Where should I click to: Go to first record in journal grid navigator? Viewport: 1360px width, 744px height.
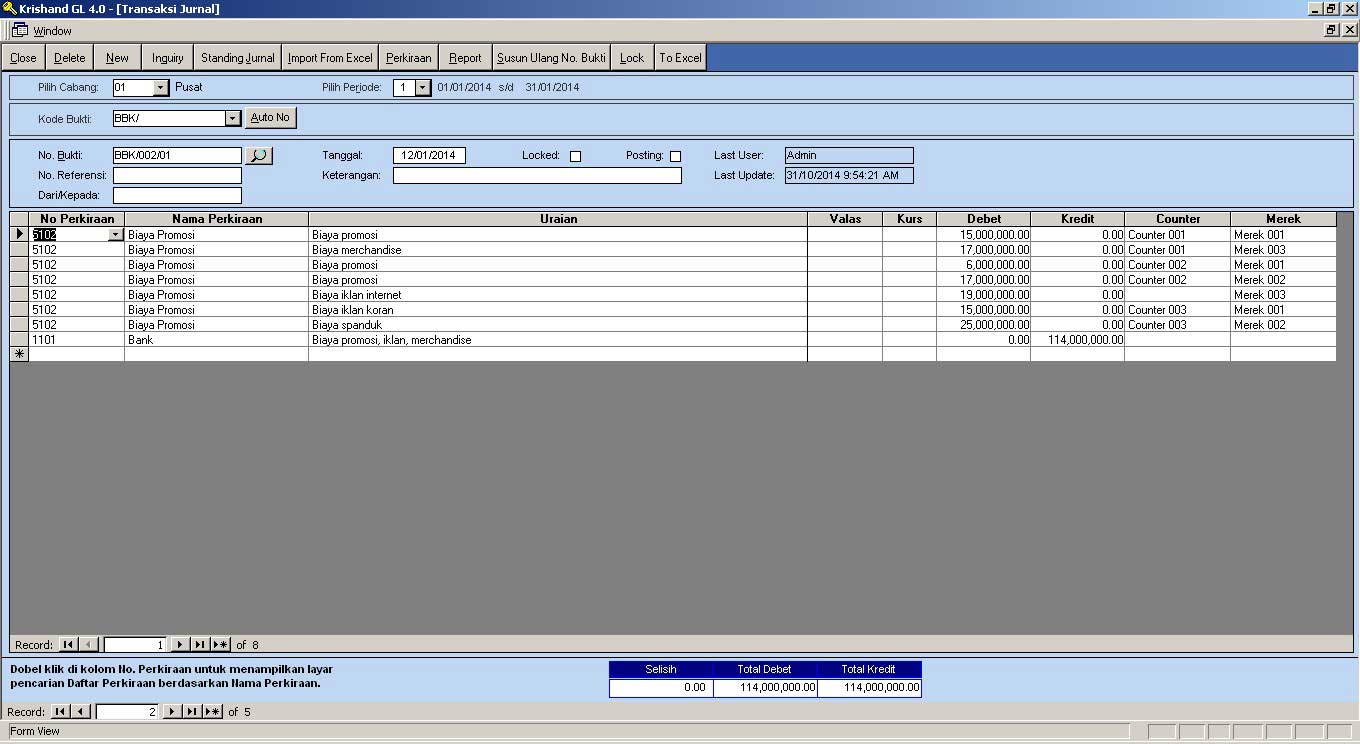tap(68, 645)
